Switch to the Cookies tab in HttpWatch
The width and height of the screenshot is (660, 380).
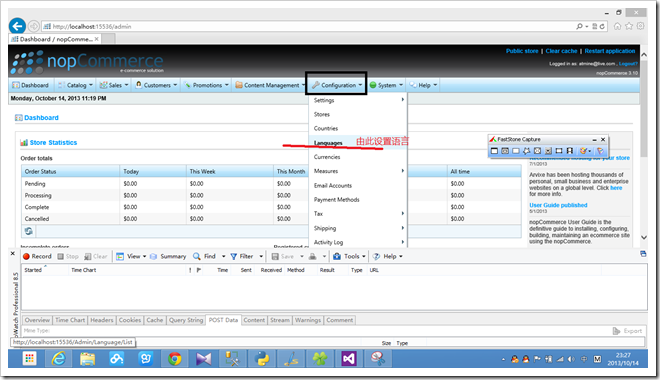130,320
